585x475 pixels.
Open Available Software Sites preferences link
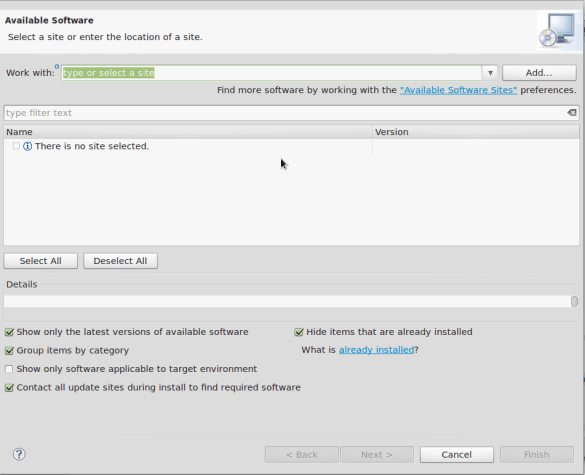(x=459, y=90)
